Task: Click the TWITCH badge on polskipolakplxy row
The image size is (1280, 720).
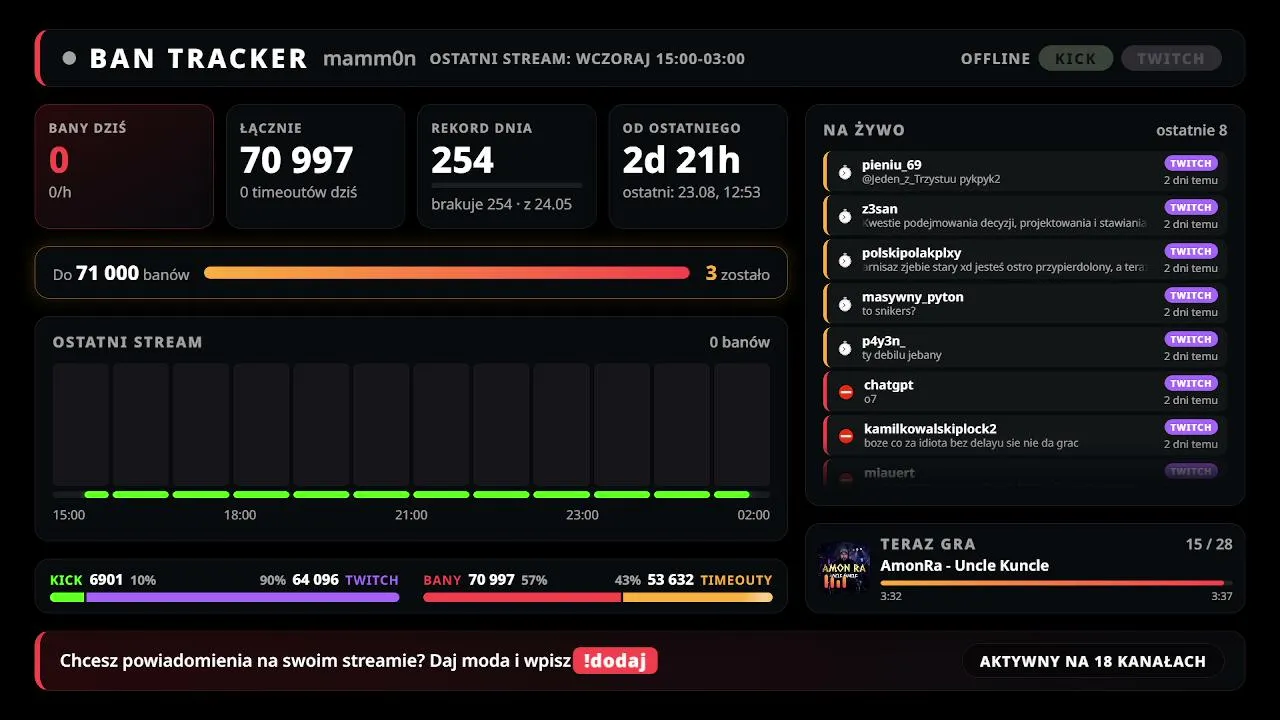Action: click(1190, 251)
